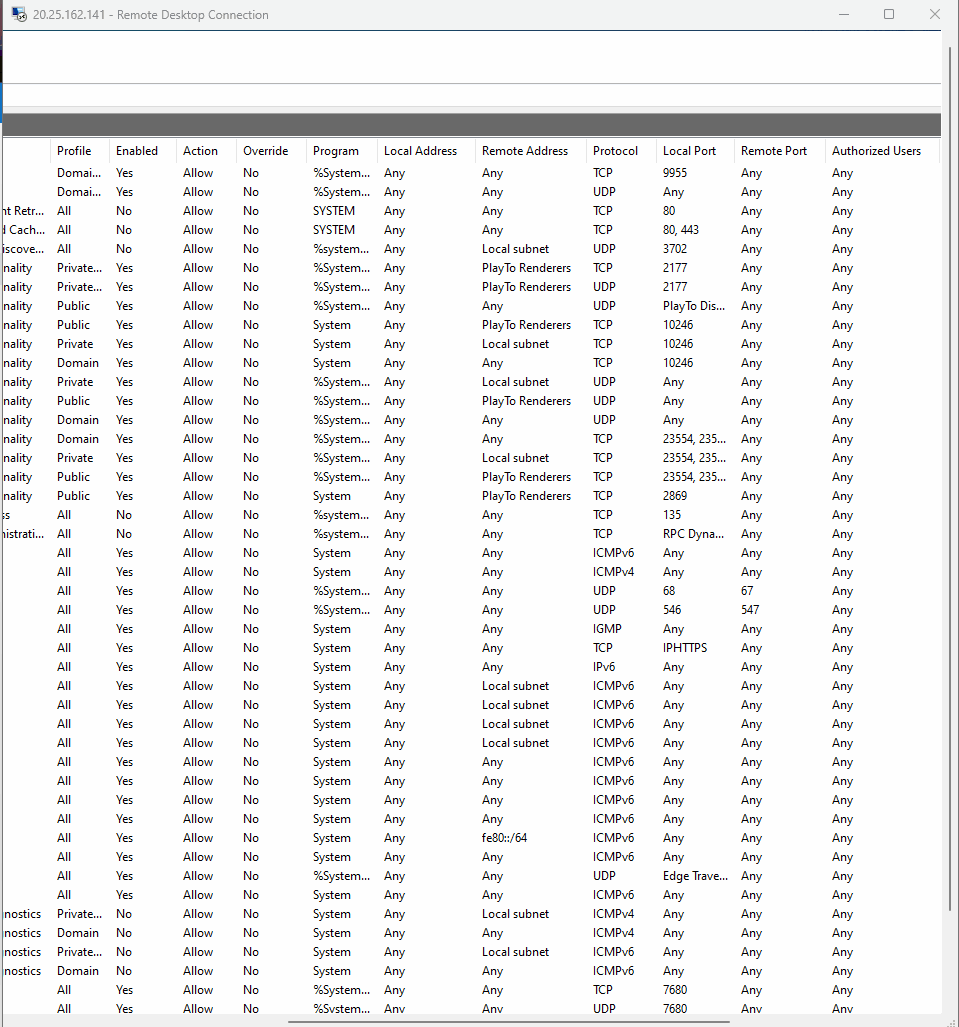
Task: Select the 'iscove...' rule name cell
Action: (x=24, y=249)
